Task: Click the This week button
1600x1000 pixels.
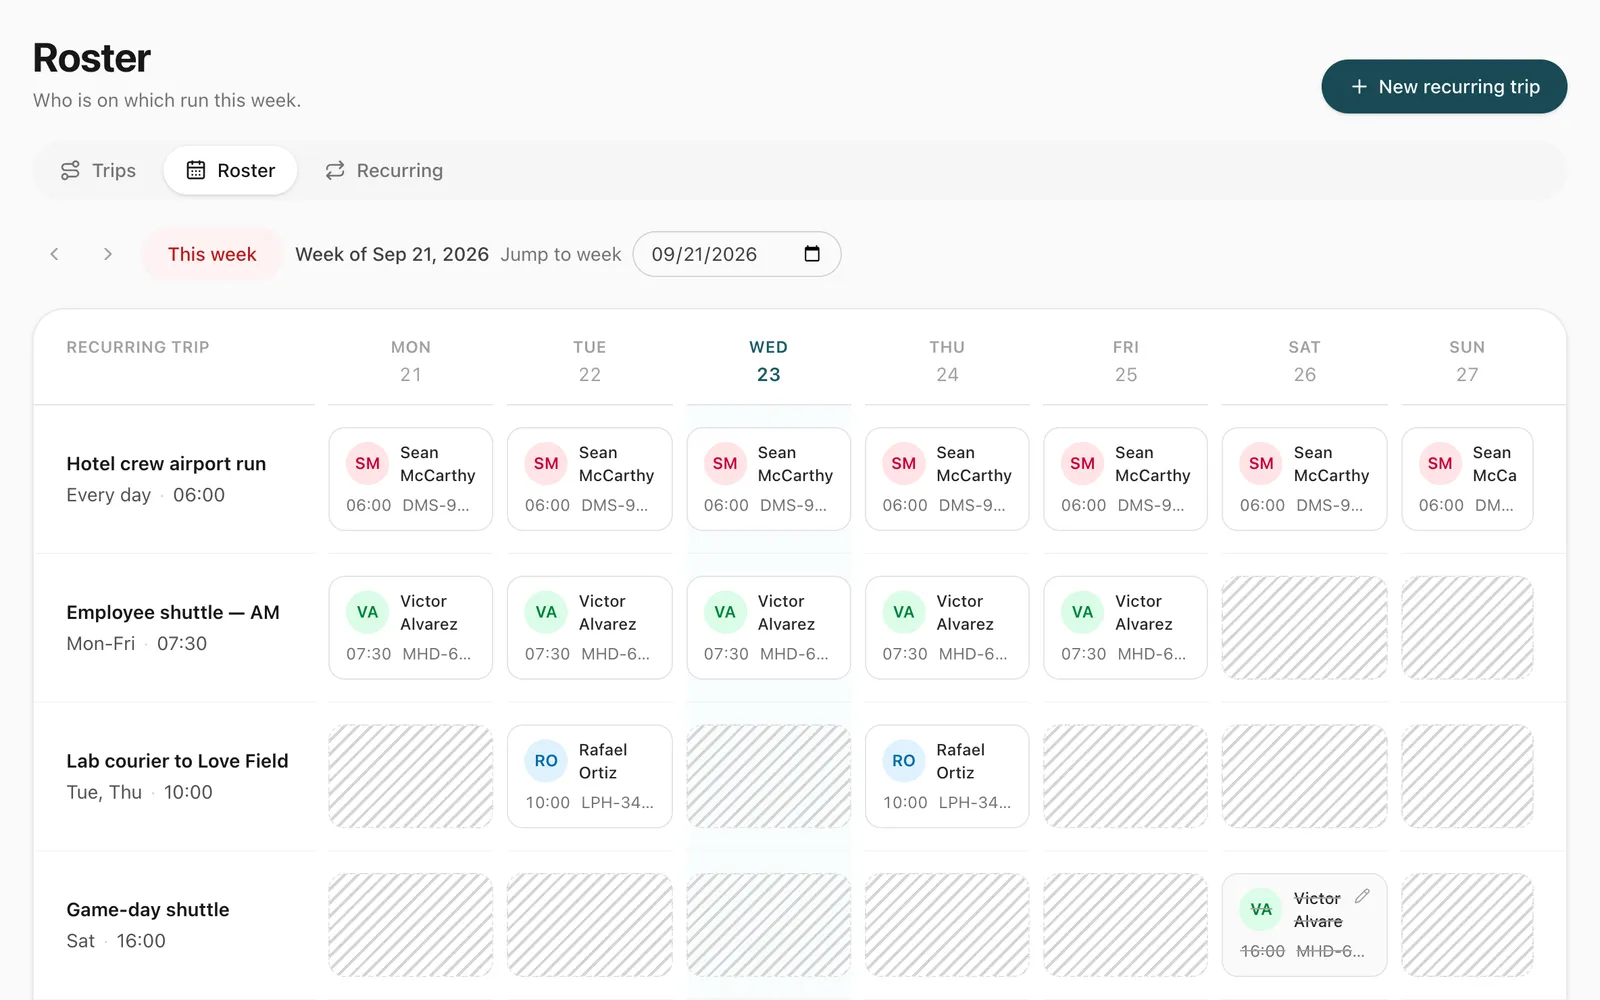Action: (212, 254)
